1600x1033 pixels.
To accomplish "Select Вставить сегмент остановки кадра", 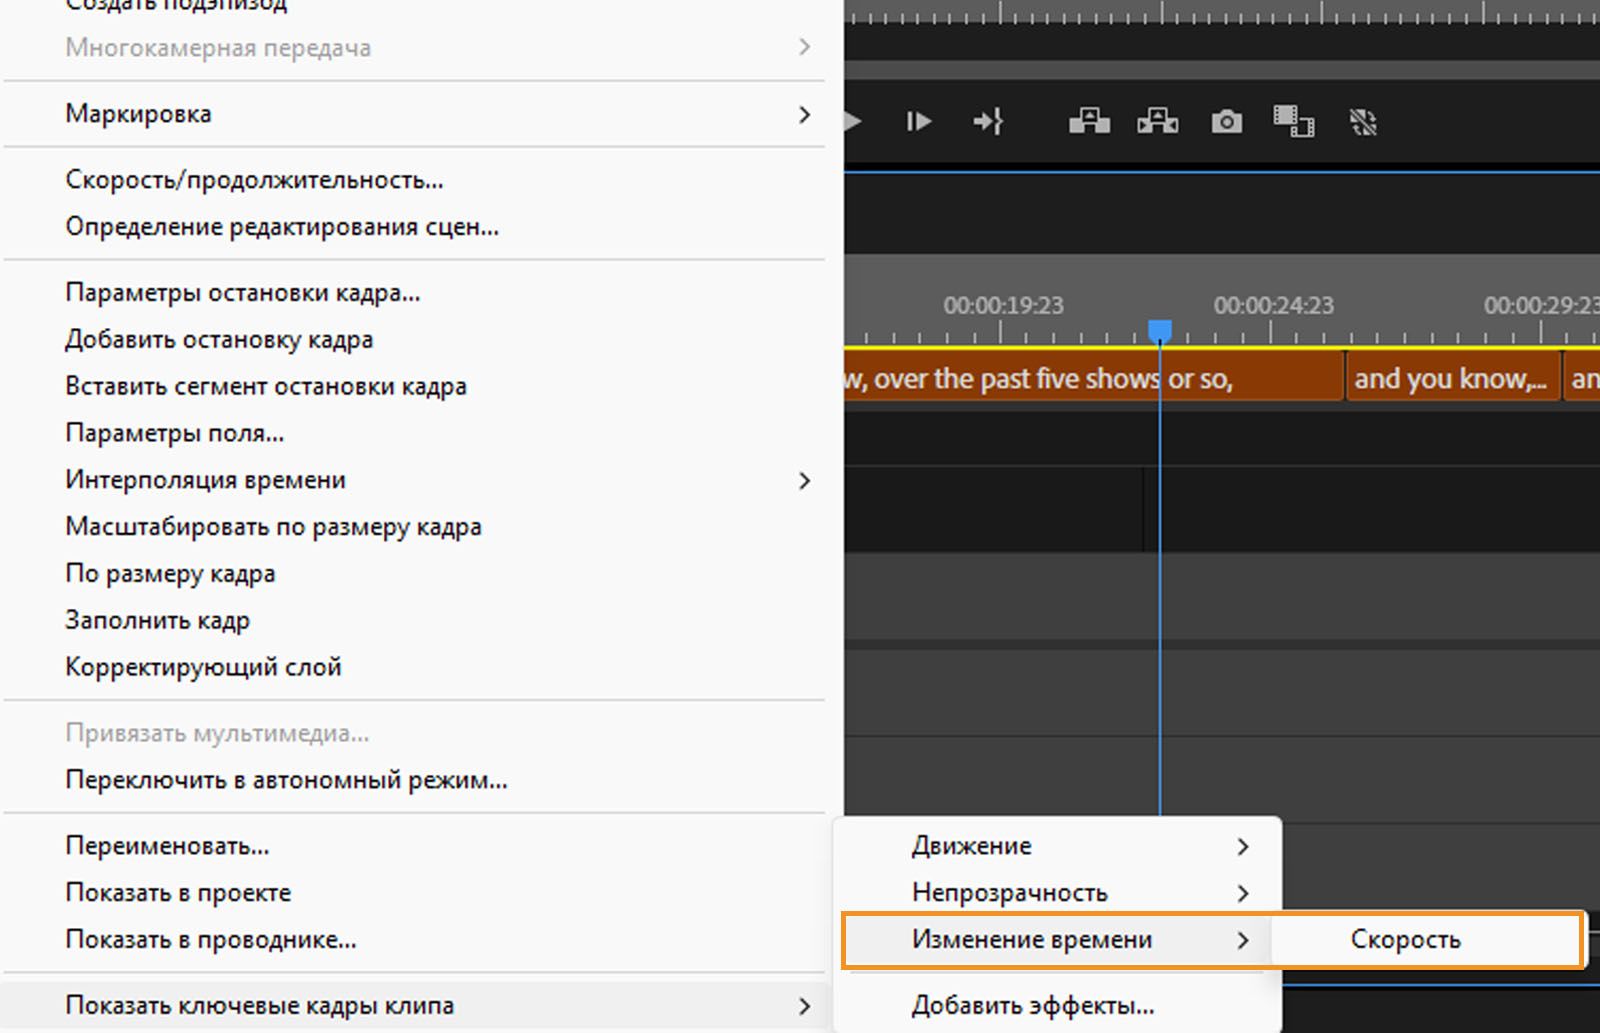I will click(414, 386).
